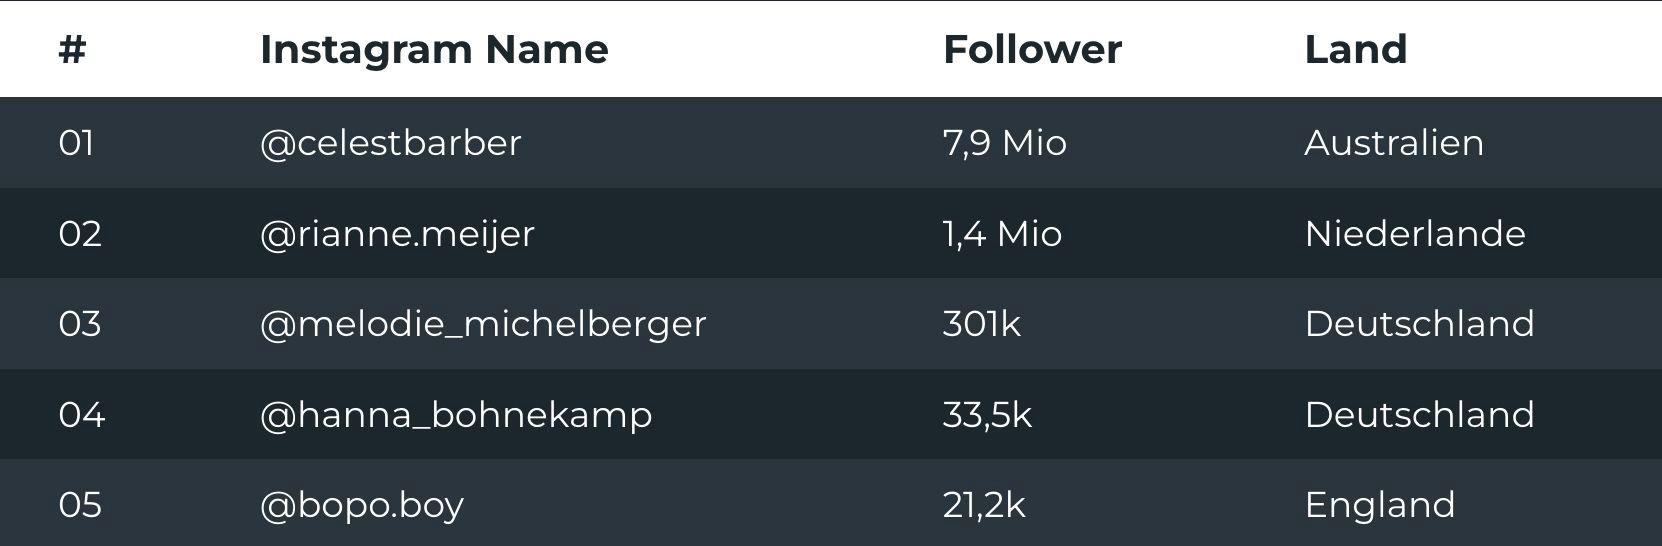Click the Land column header
The width and height of the screenshot is (1662, 546).
click(x=1356, y=49)
